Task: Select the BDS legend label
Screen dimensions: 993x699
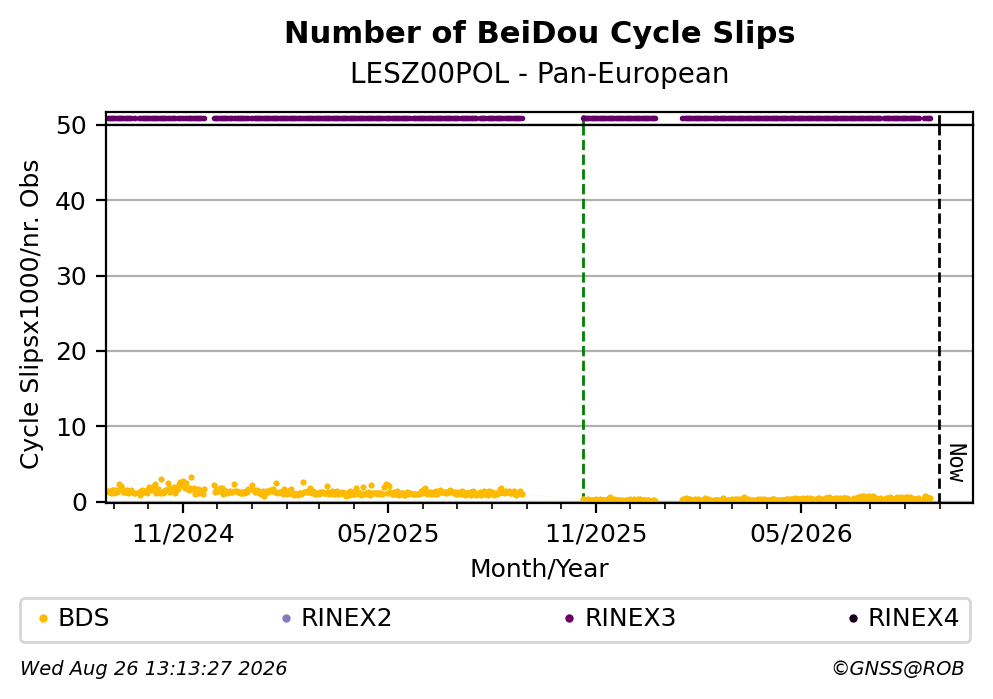Action: (x=84, y=618)
